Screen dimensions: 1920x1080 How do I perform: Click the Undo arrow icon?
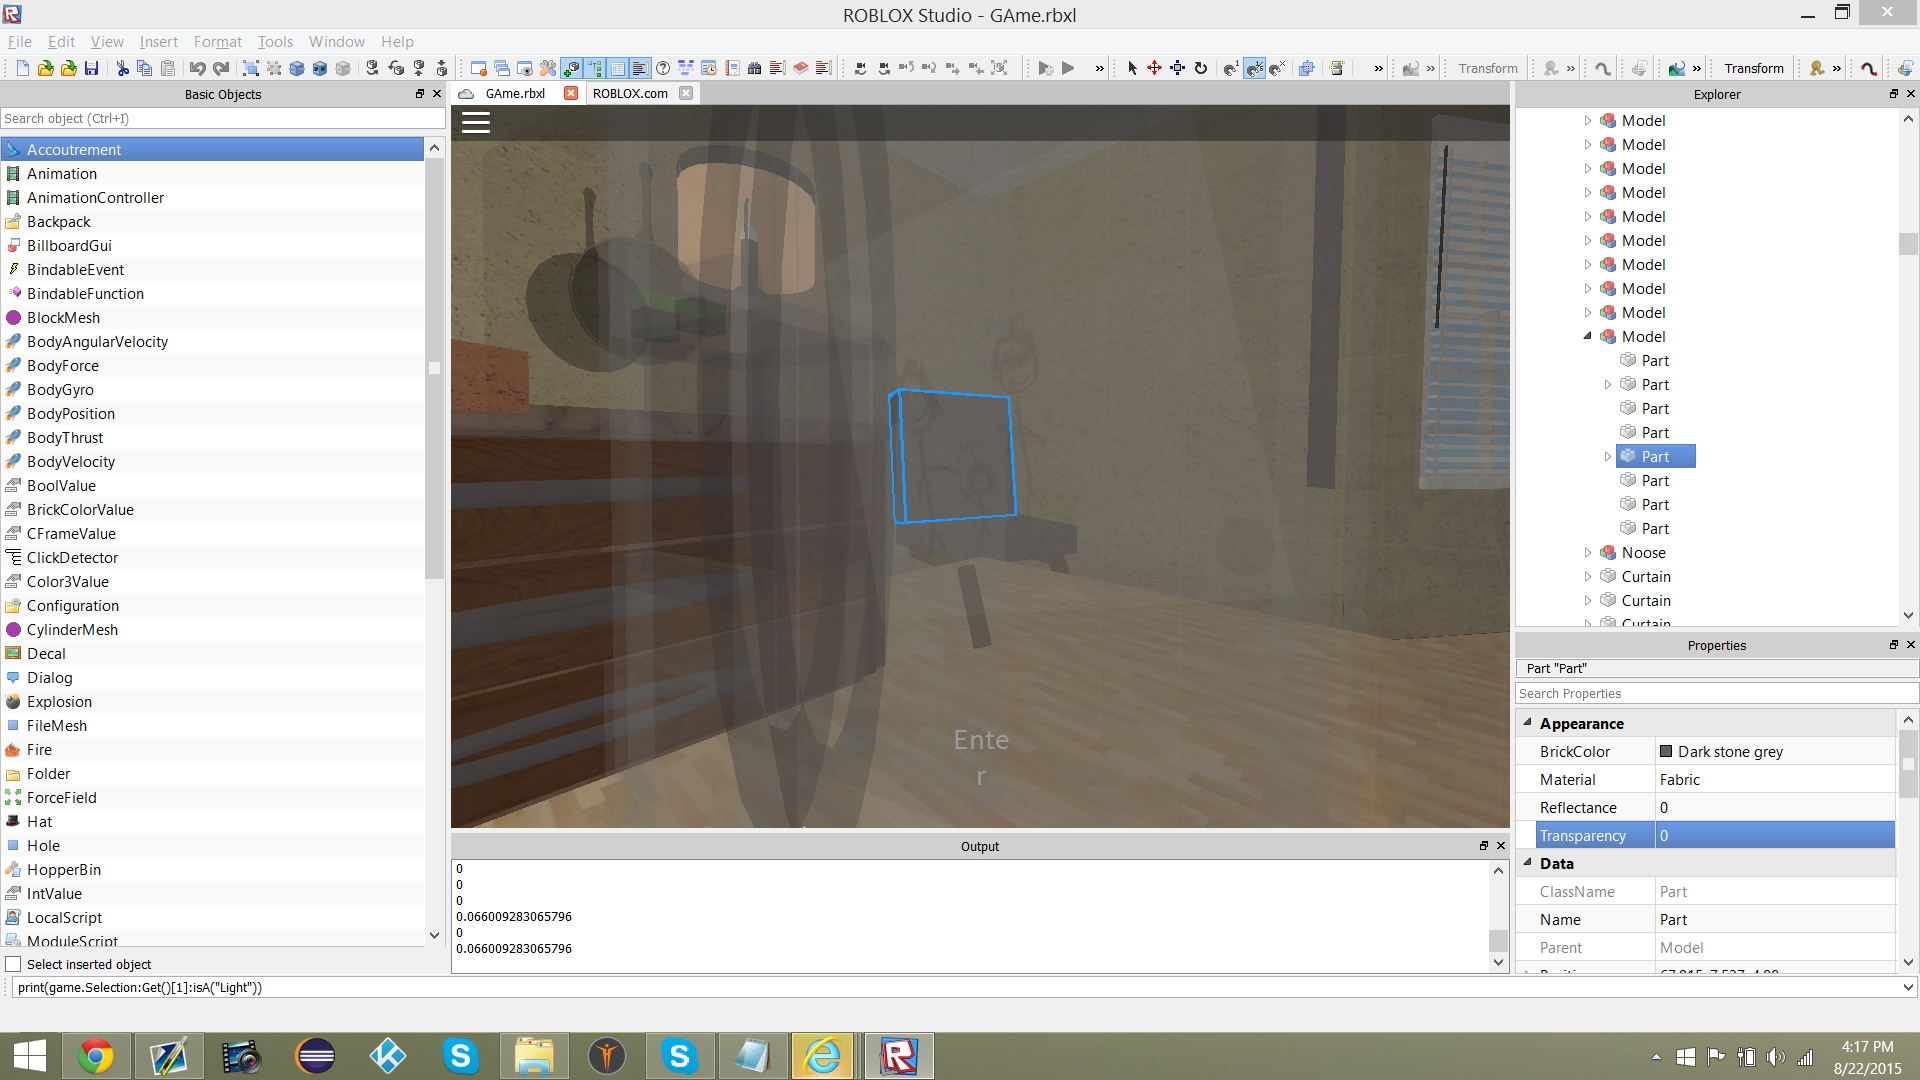click(197, 68)
